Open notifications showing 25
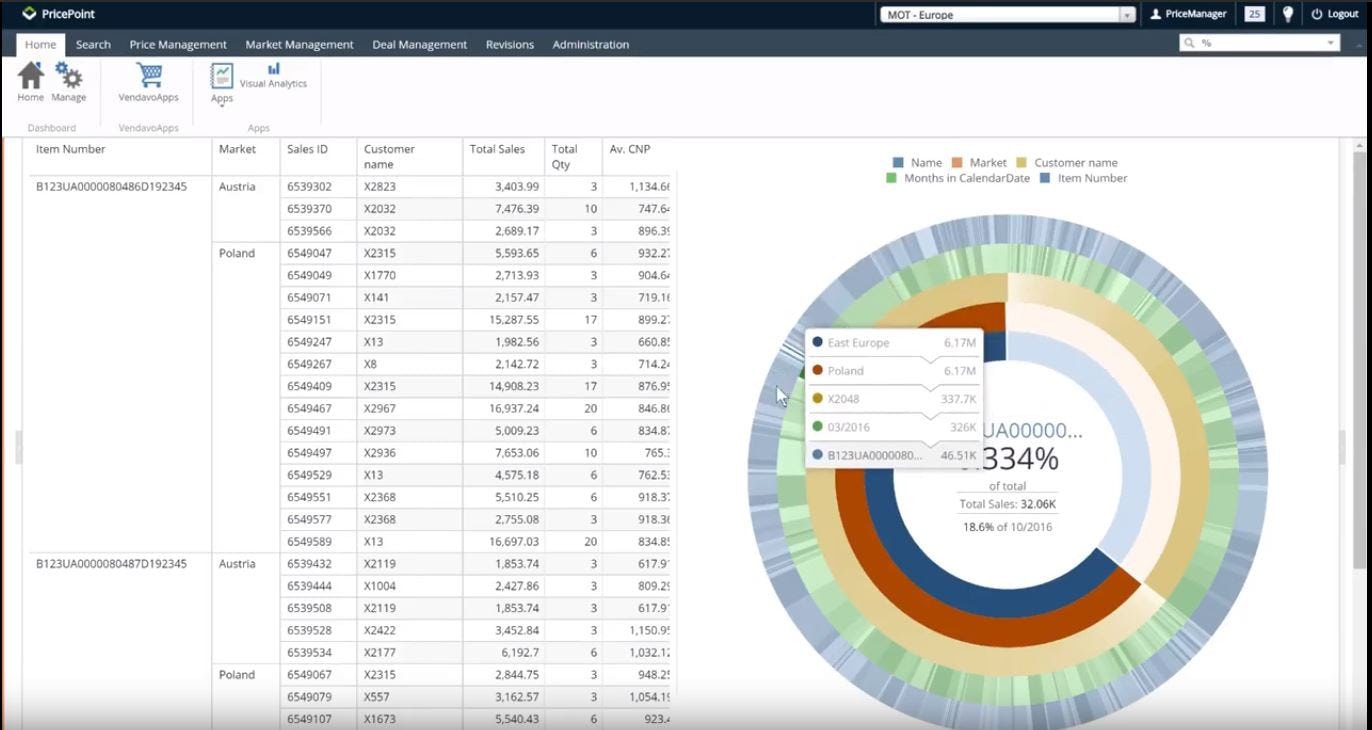The width and height of the screenshot is (1372, 730). 1253,14
